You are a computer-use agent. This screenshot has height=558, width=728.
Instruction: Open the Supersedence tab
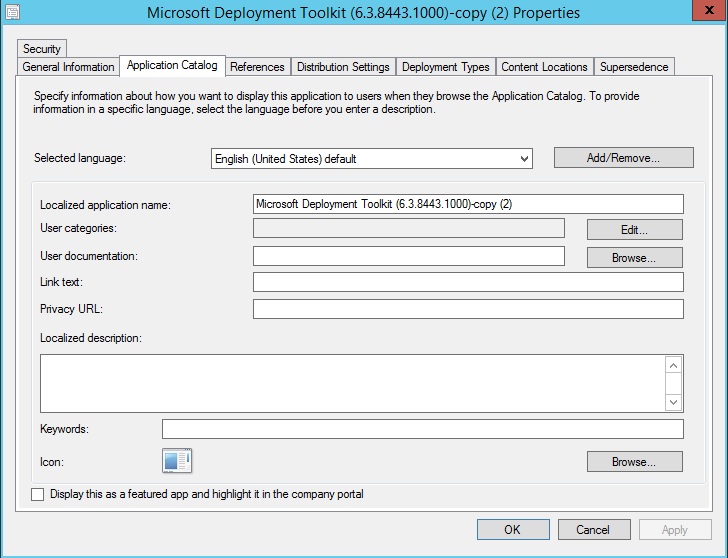pos(634,67)
